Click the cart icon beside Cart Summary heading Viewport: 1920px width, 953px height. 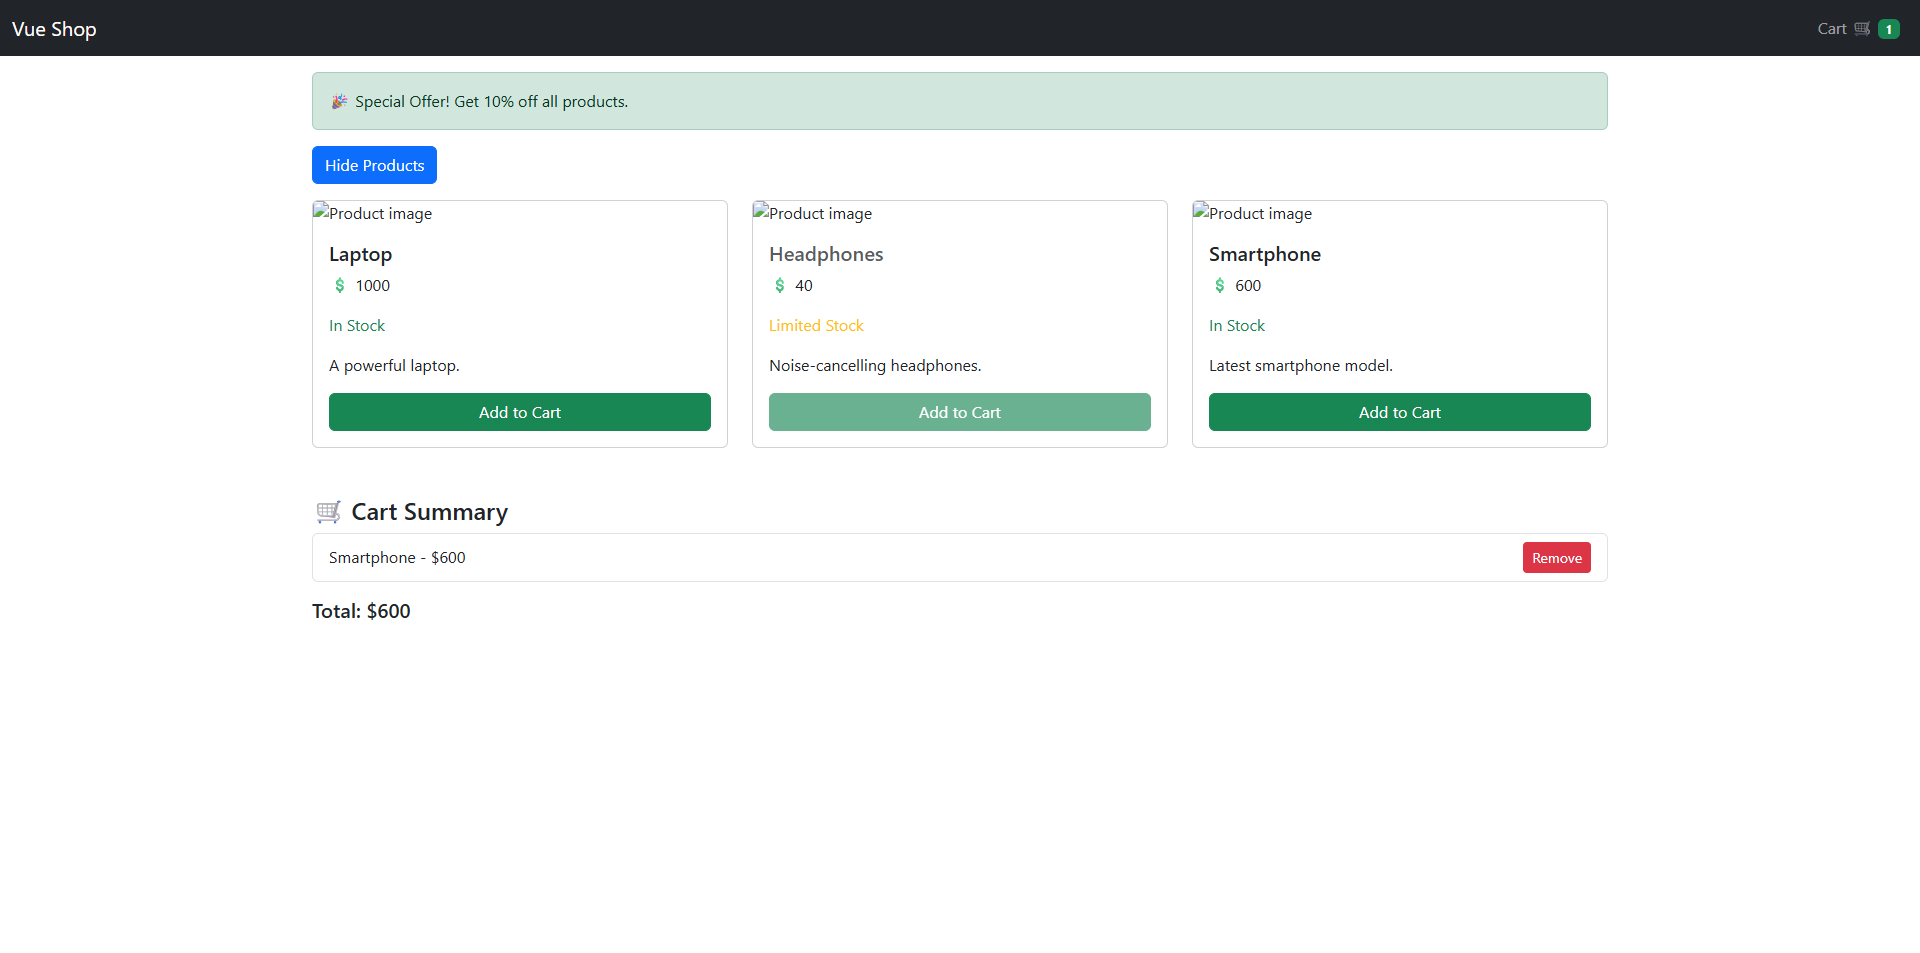(328, 512)
